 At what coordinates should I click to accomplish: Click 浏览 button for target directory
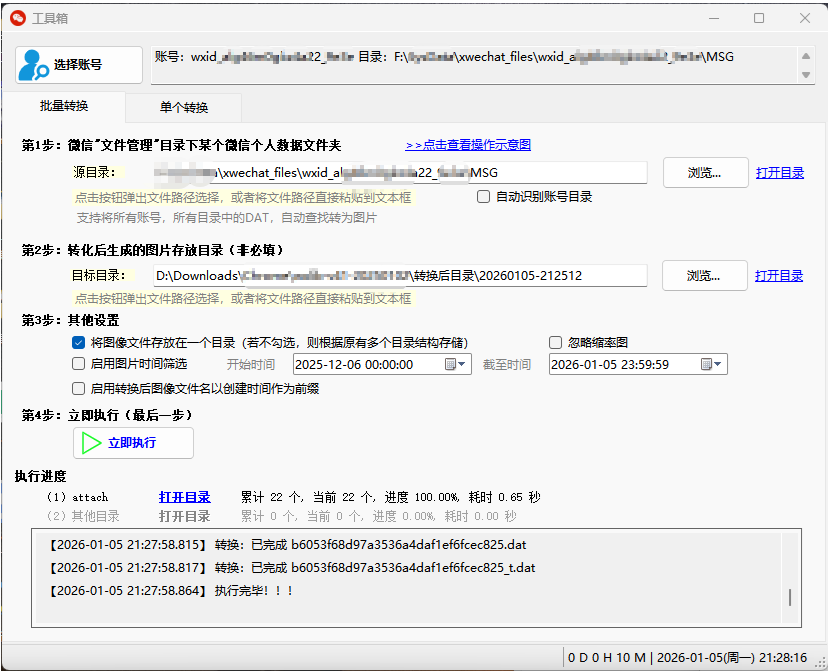(x=705, y=276)
